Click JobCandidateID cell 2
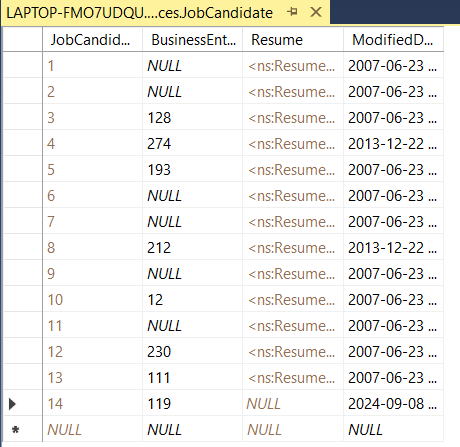The height and width of the screenshot is (447, 460). (x=92, y=92)
